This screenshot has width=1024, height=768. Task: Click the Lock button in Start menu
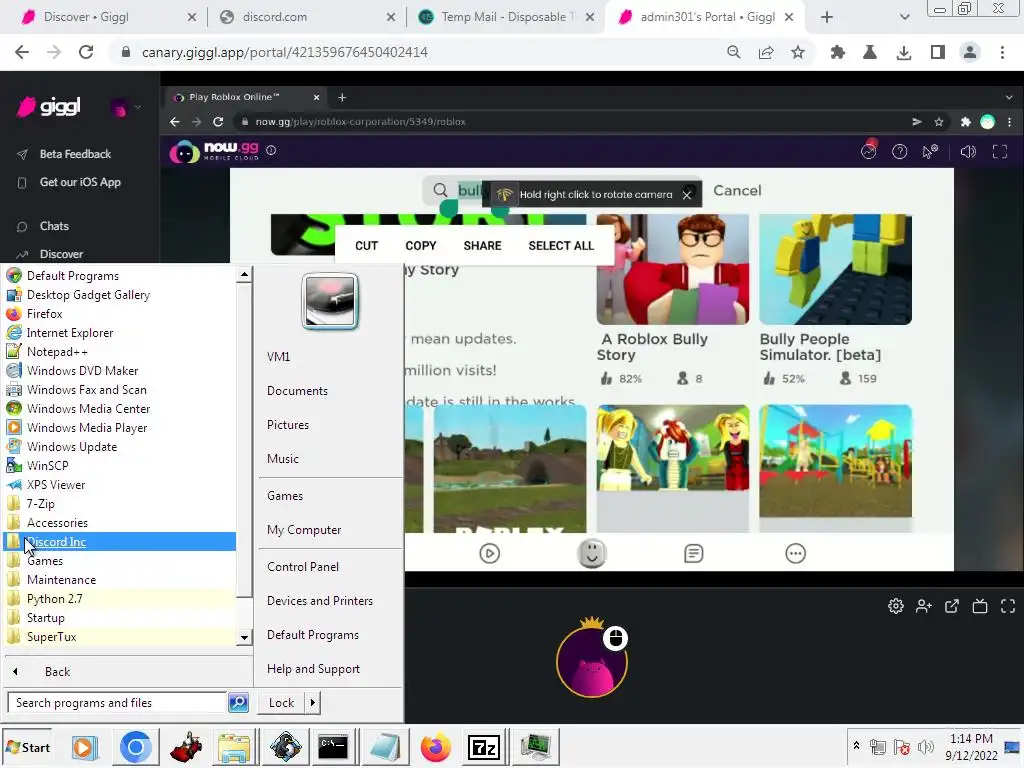coord(281,703)
